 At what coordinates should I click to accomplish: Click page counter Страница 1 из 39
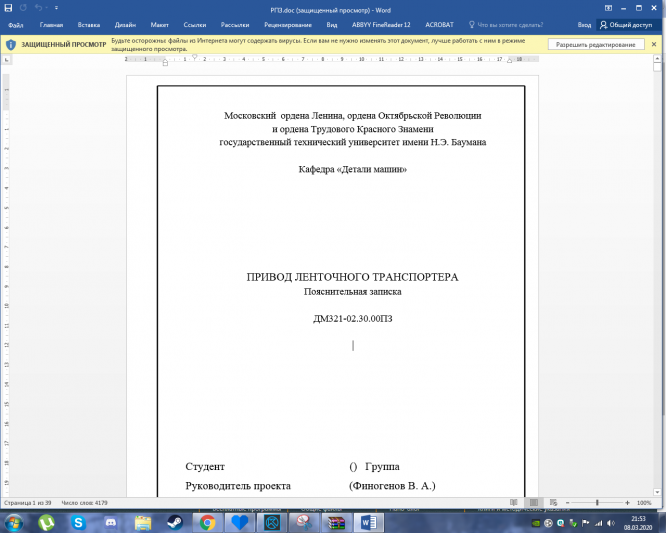click(28, 503)
